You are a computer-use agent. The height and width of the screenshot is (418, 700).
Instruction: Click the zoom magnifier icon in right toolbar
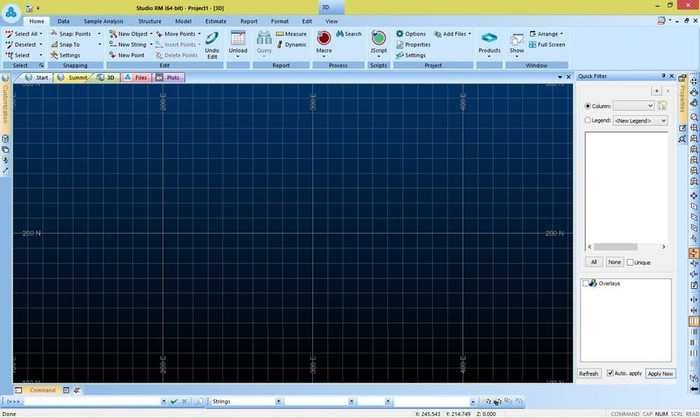[694, 117]
